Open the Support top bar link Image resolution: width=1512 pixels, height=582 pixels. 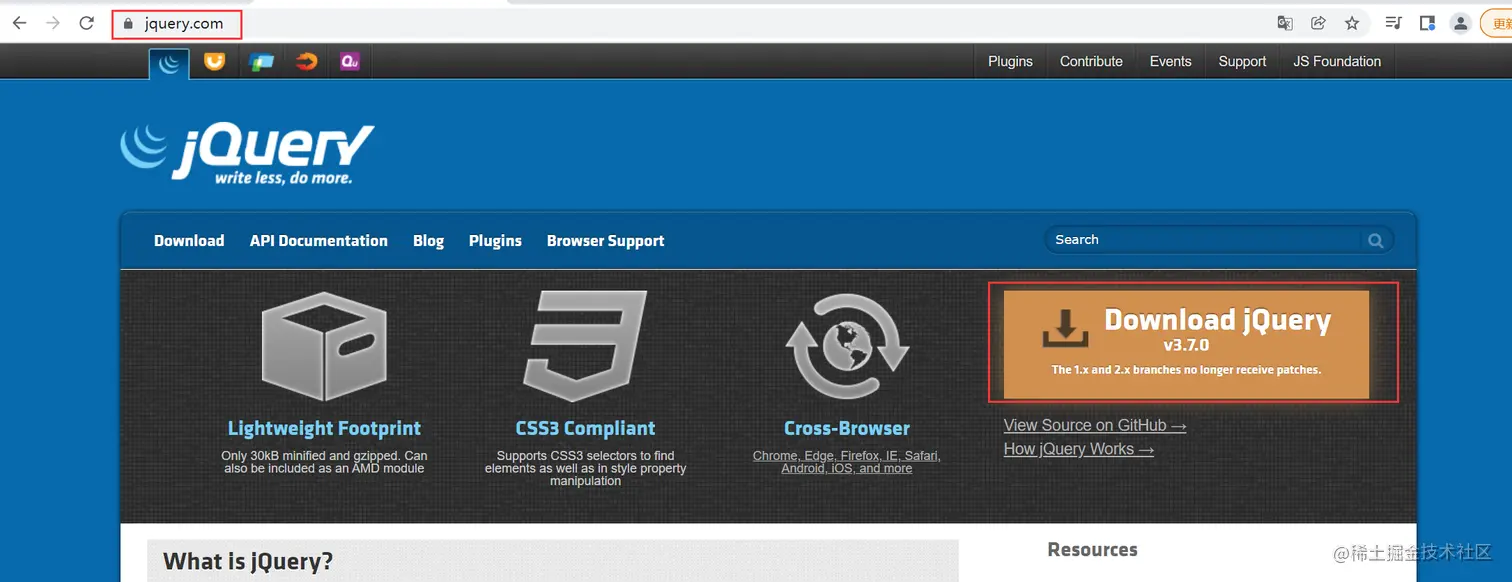click(1242, 61)
